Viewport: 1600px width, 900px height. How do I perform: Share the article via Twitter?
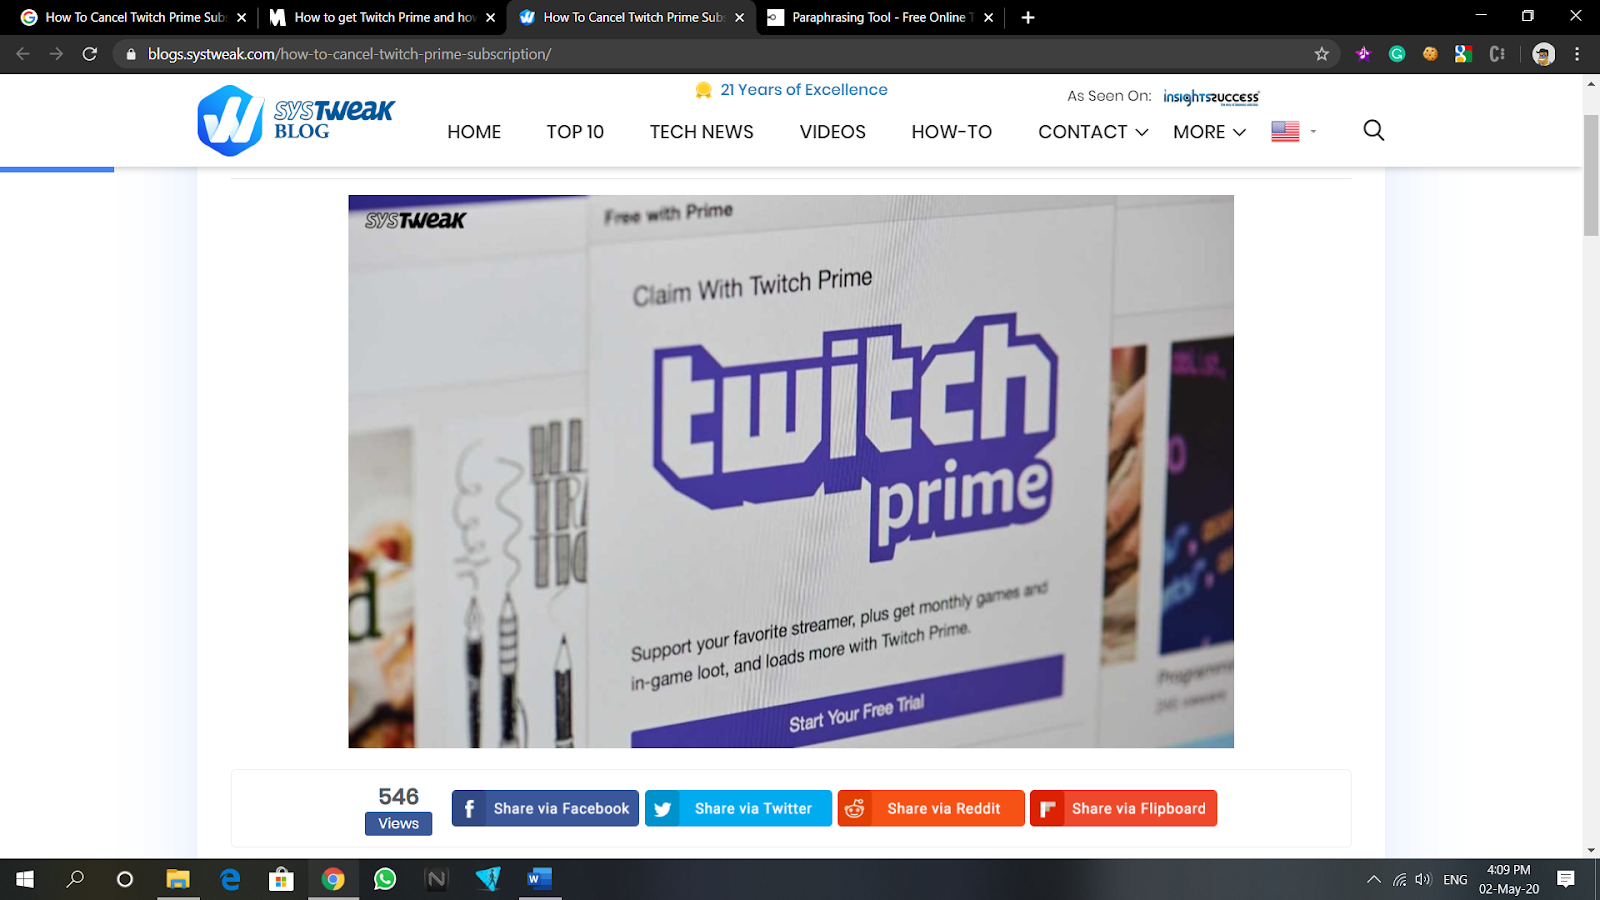[738, 808]
